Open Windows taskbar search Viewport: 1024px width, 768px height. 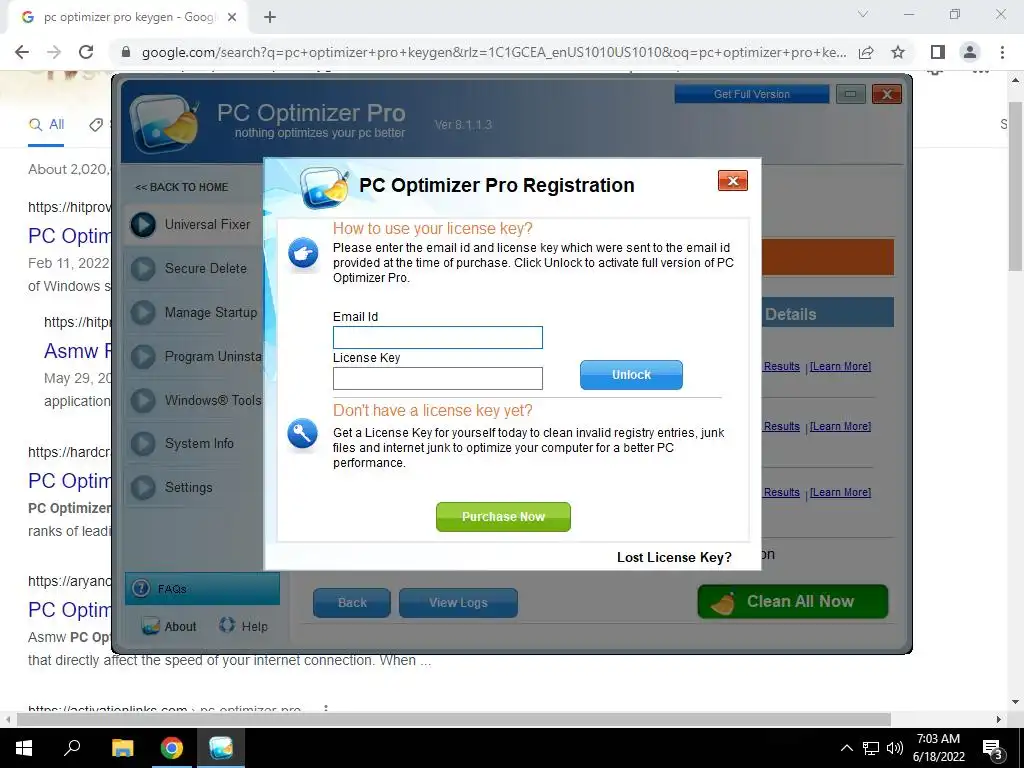point(72,748)
